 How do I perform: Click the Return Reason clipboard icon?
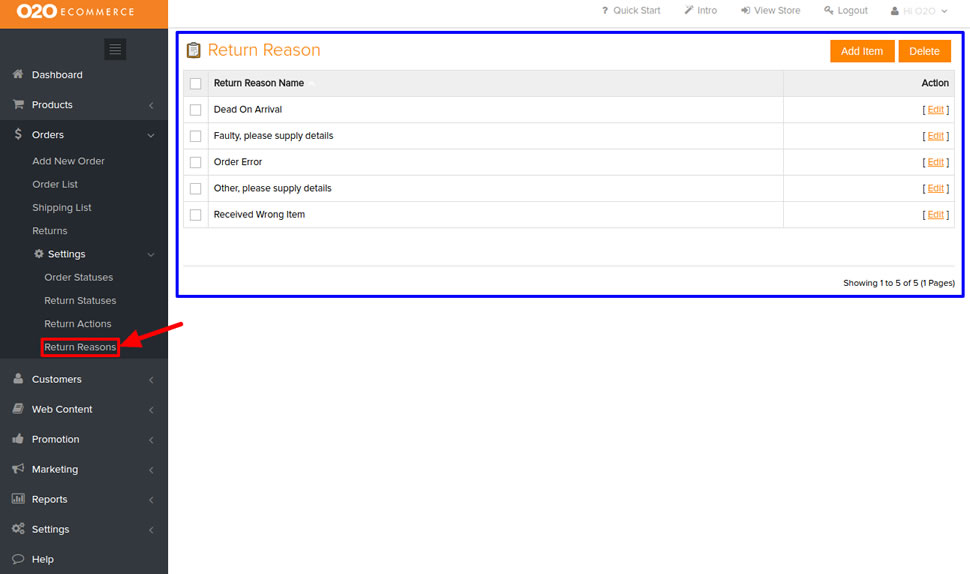tap(194, 50)
